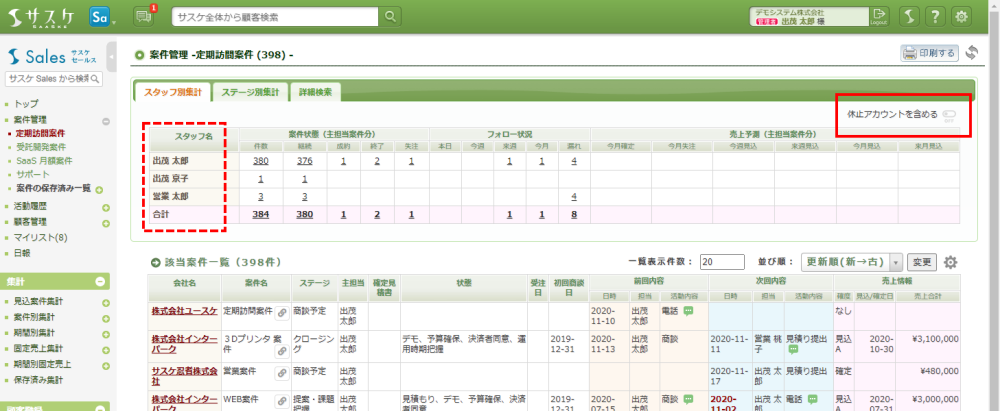Image resolution: width=1000 pixels, height=411 pixels.
Task: Click the refresh arrows beside print button
Action: coord(971,53)
